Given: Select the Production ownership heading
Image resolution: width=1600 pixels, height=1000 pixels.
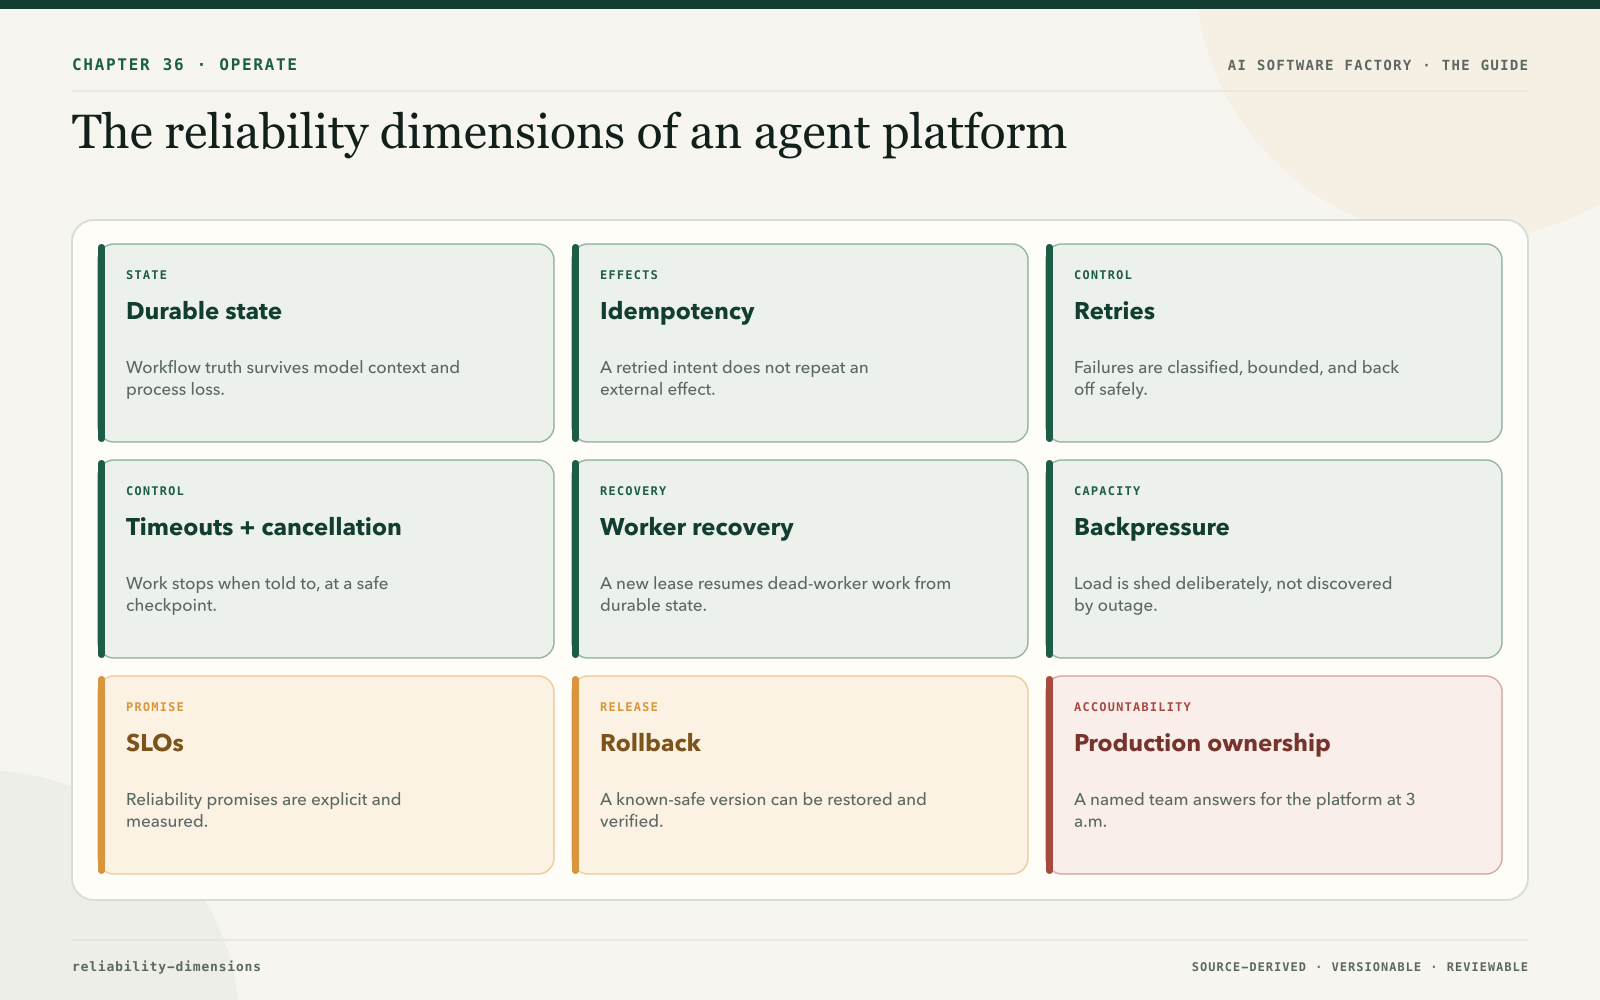Looking at the screenshot, I should click(1202, 743).
